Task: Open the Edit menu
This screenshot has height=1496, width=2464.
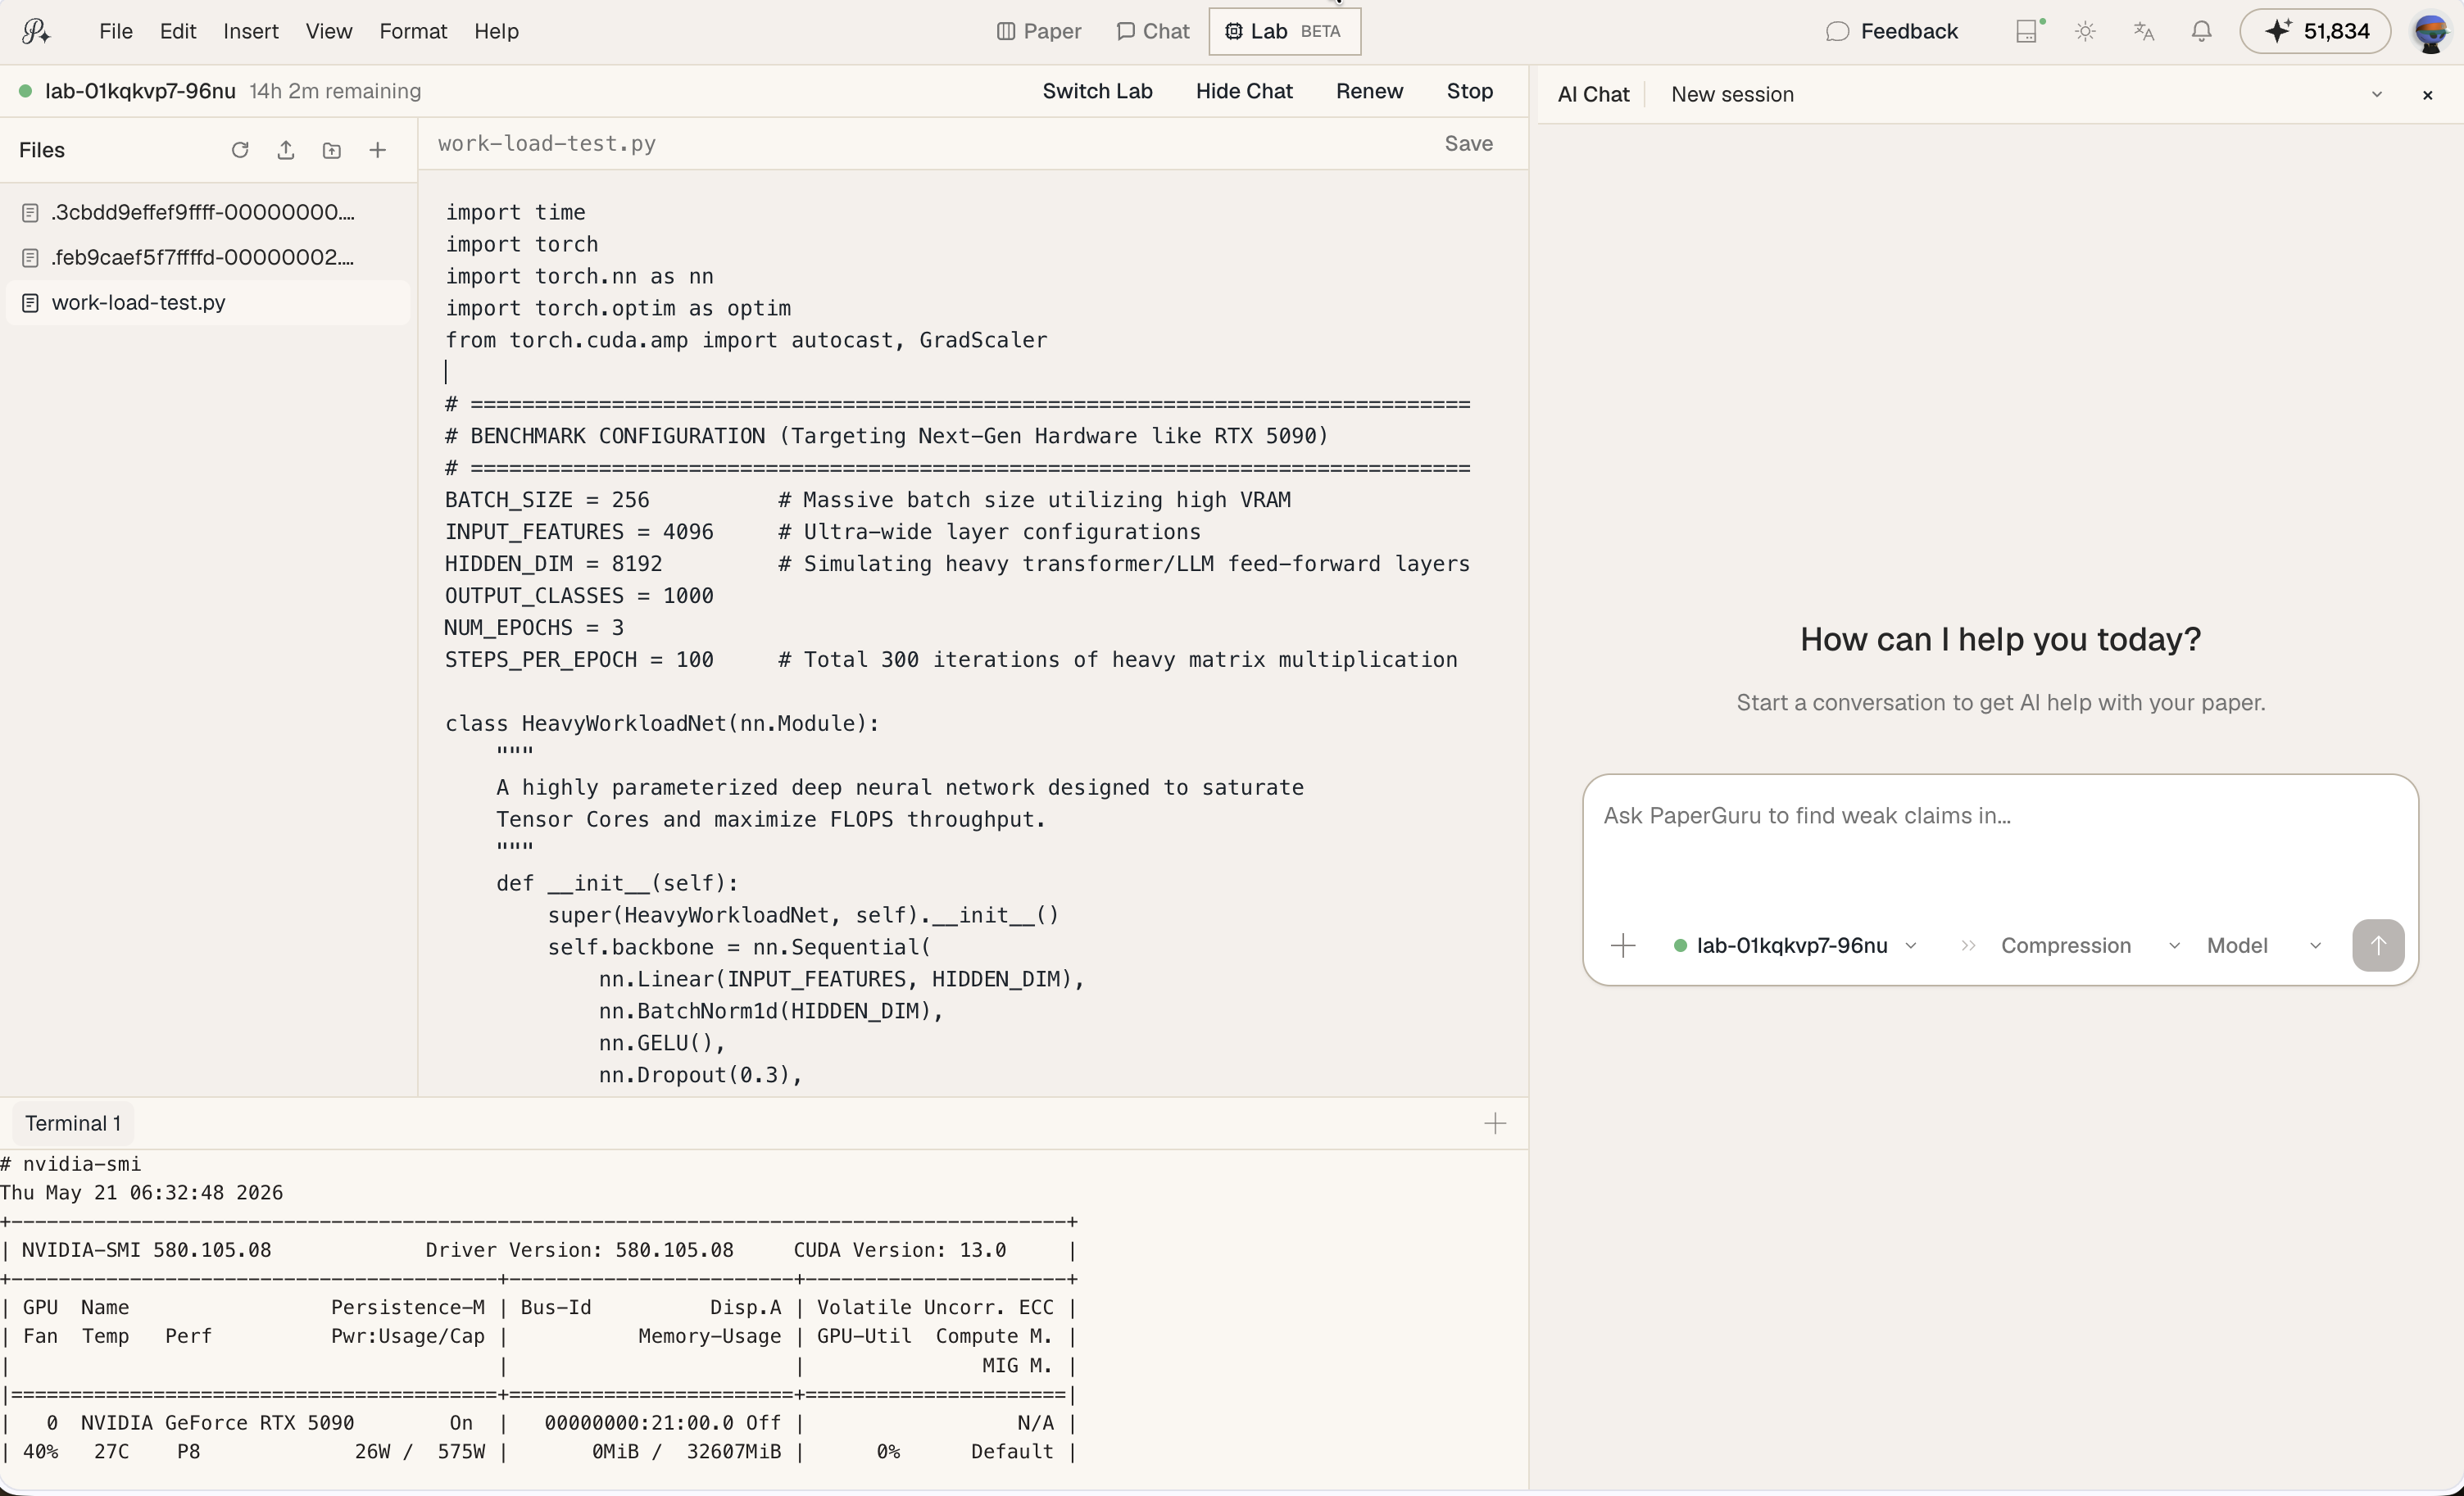Action: click(x=178, y=31)
